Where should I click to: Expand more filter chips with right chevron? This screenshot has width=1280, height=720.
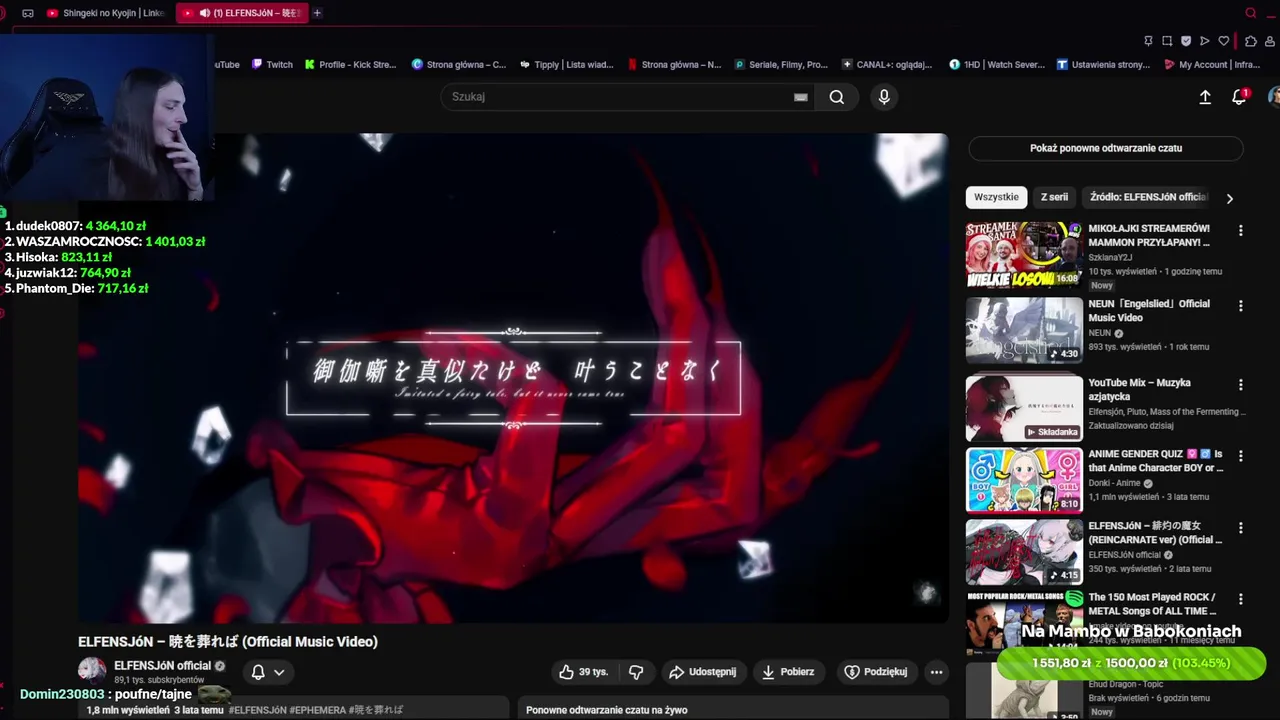[1229, 198]
